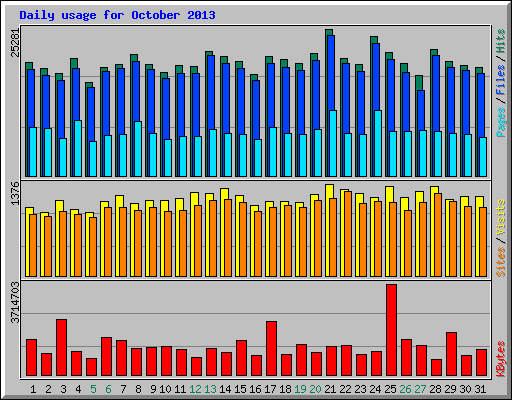Image resolution: width=512 pixels, height=400 pixels.
Task: Click the Sites legend label
Action: [x=500, y=262]
